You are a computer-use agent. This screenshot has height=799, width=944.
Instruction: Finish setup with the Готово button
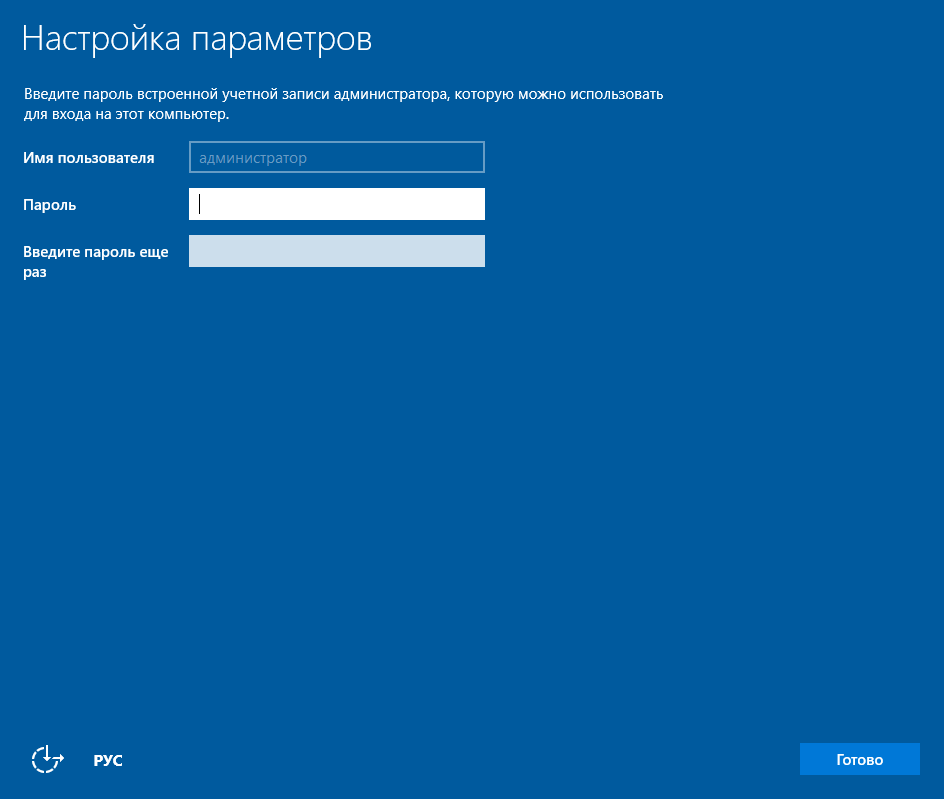click(x=859, y=759)
